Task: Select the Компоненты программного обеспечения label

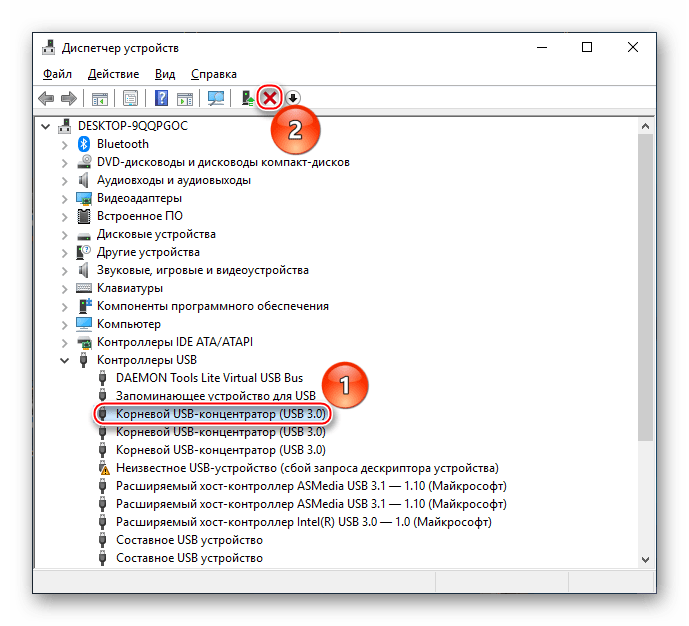Action: [213, 306]
